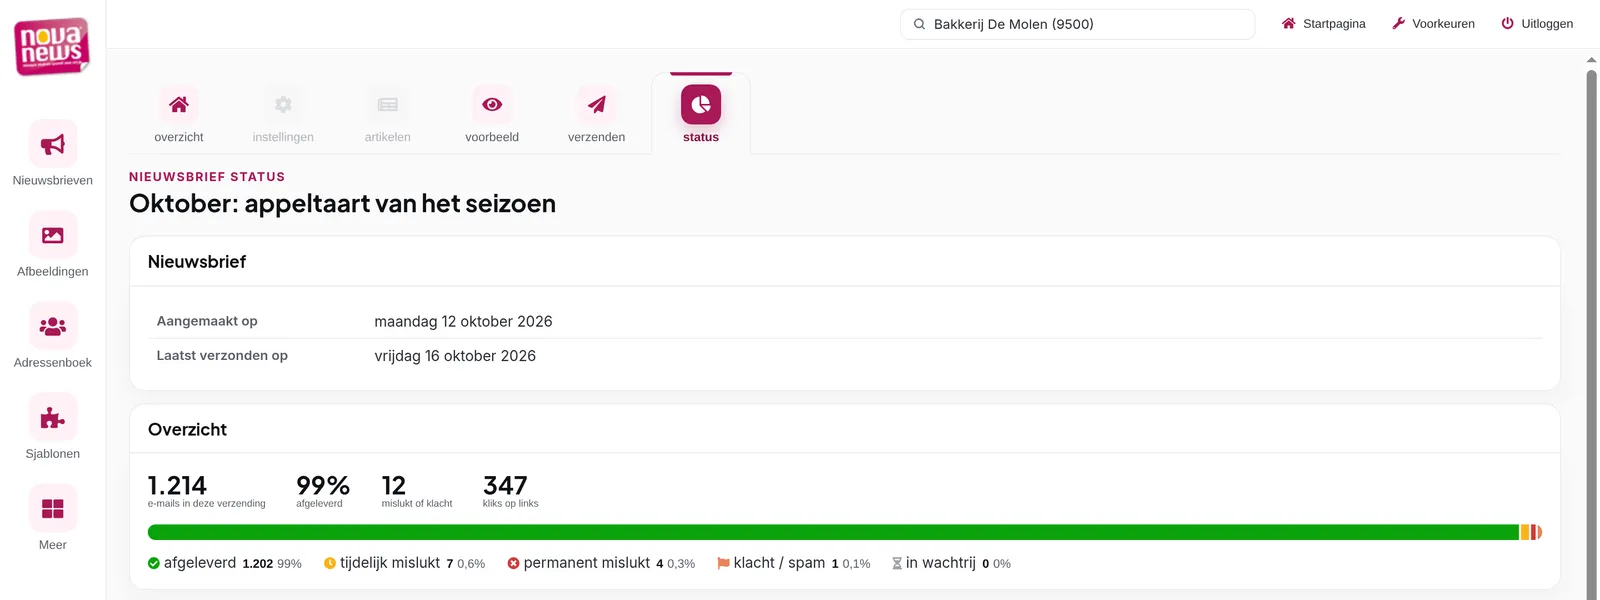This screenshot has width=1600, height=600.
Task: Click the Overzicht section heading
Action: click(187, 429)
